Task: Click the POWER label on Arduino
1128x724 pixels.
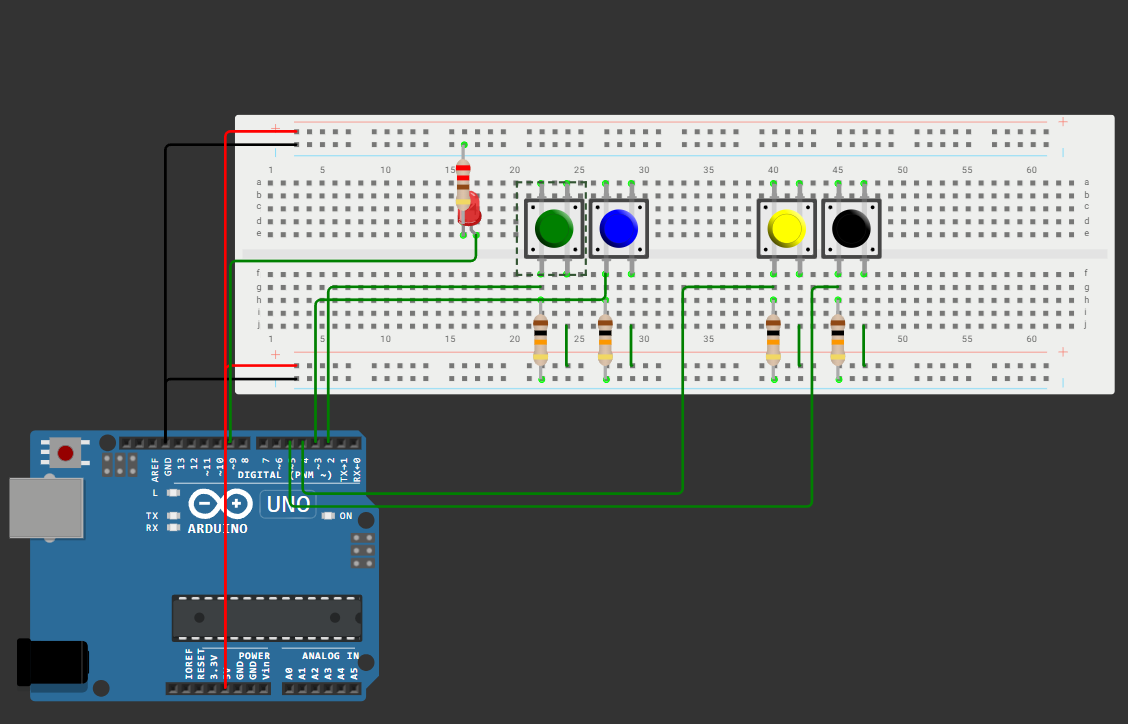Action: coord(254,656)
